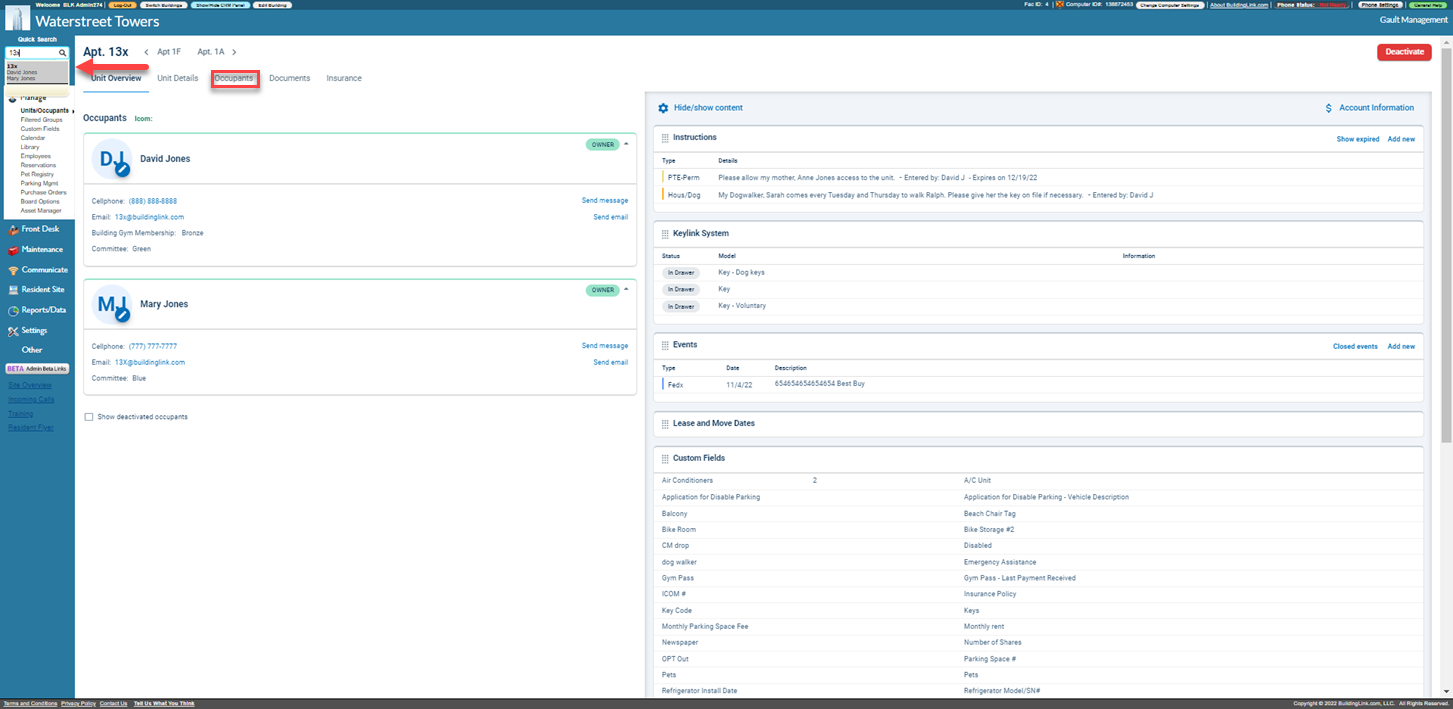Click the red Deactivate button

[x=1404, y=52]
